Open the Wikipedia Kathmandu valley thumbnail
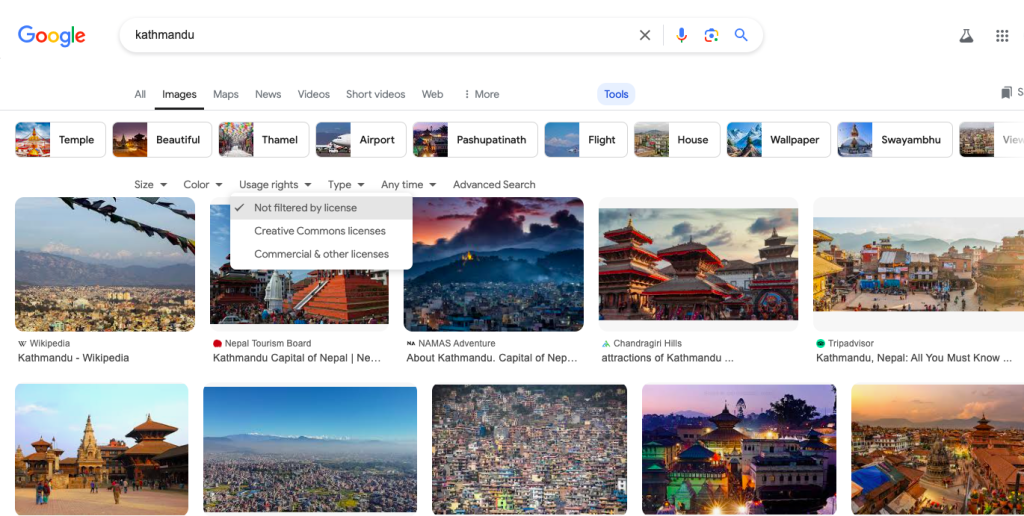Screen dimensions: 1024x516 pos(105,265)
